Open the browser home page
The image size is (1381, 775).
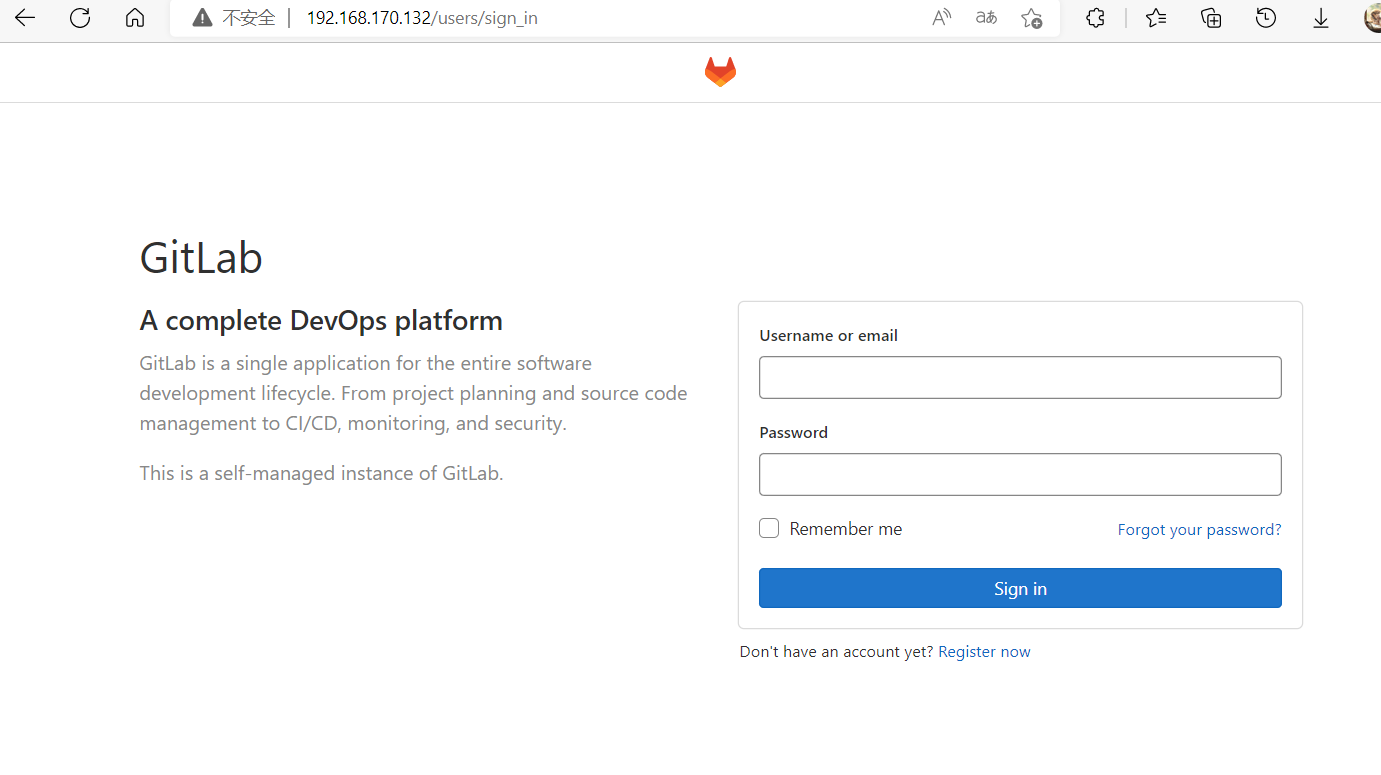coord(135,18)
